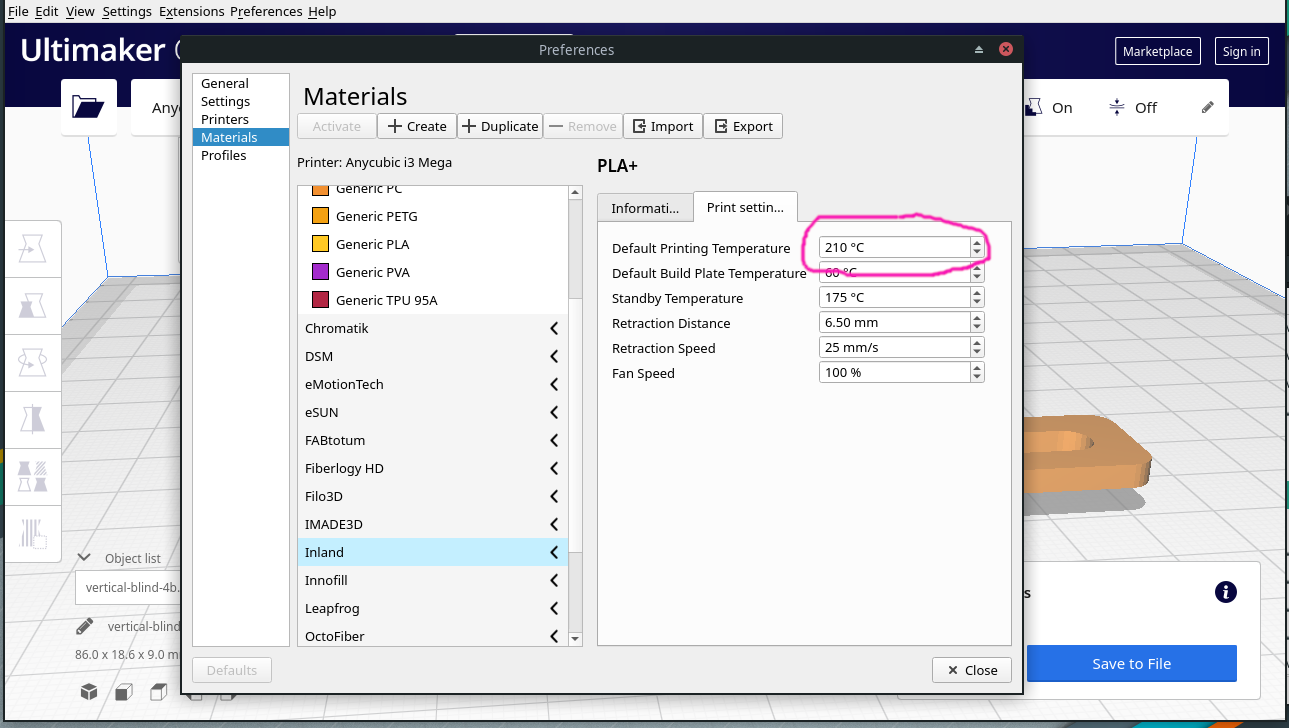
Task: Select the Scale tool in left toolbar
Action: [33, 306]
